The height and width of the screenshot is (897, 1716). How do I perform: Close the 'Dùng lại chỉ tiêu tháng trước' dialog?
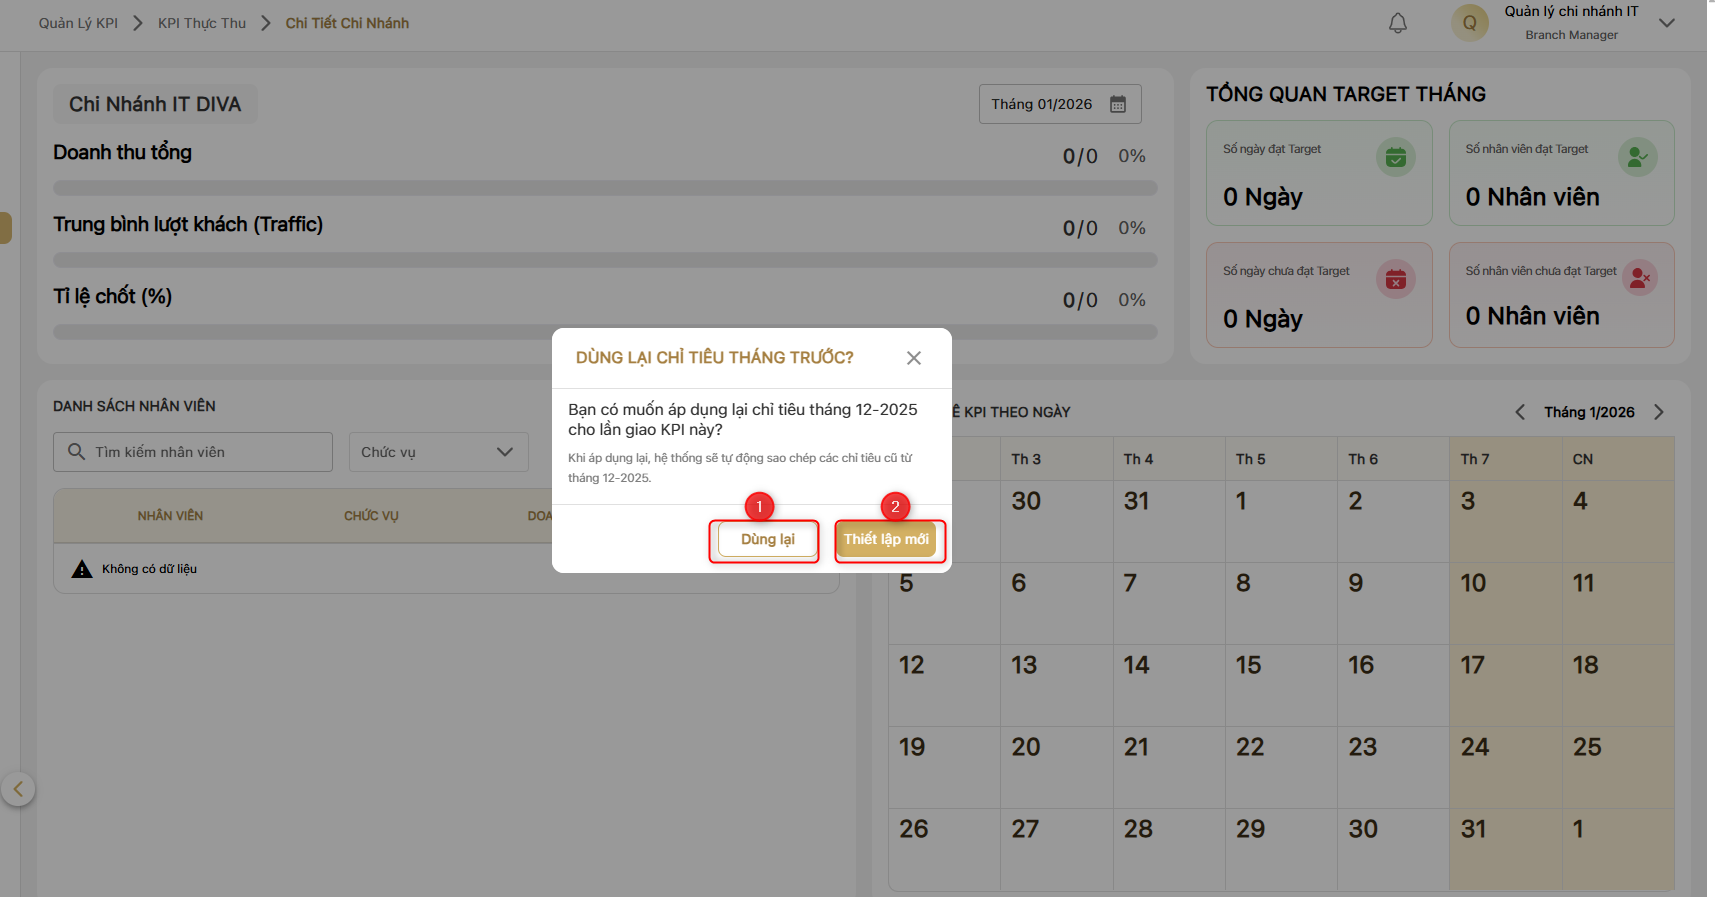(x=913, y=358)
